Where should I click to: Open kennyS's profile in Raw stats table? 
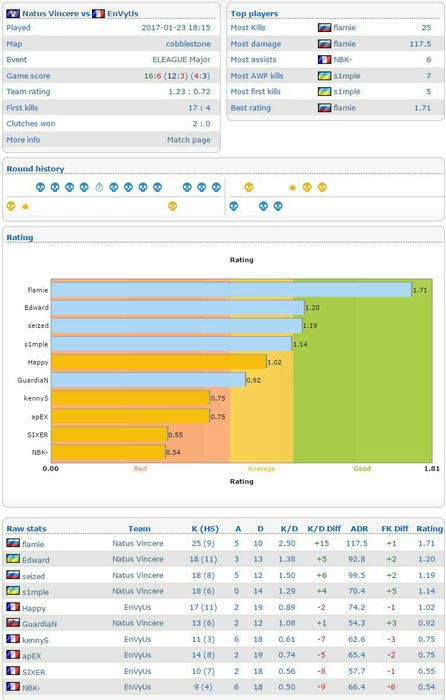pyautogui.click(x=35, y=640)
